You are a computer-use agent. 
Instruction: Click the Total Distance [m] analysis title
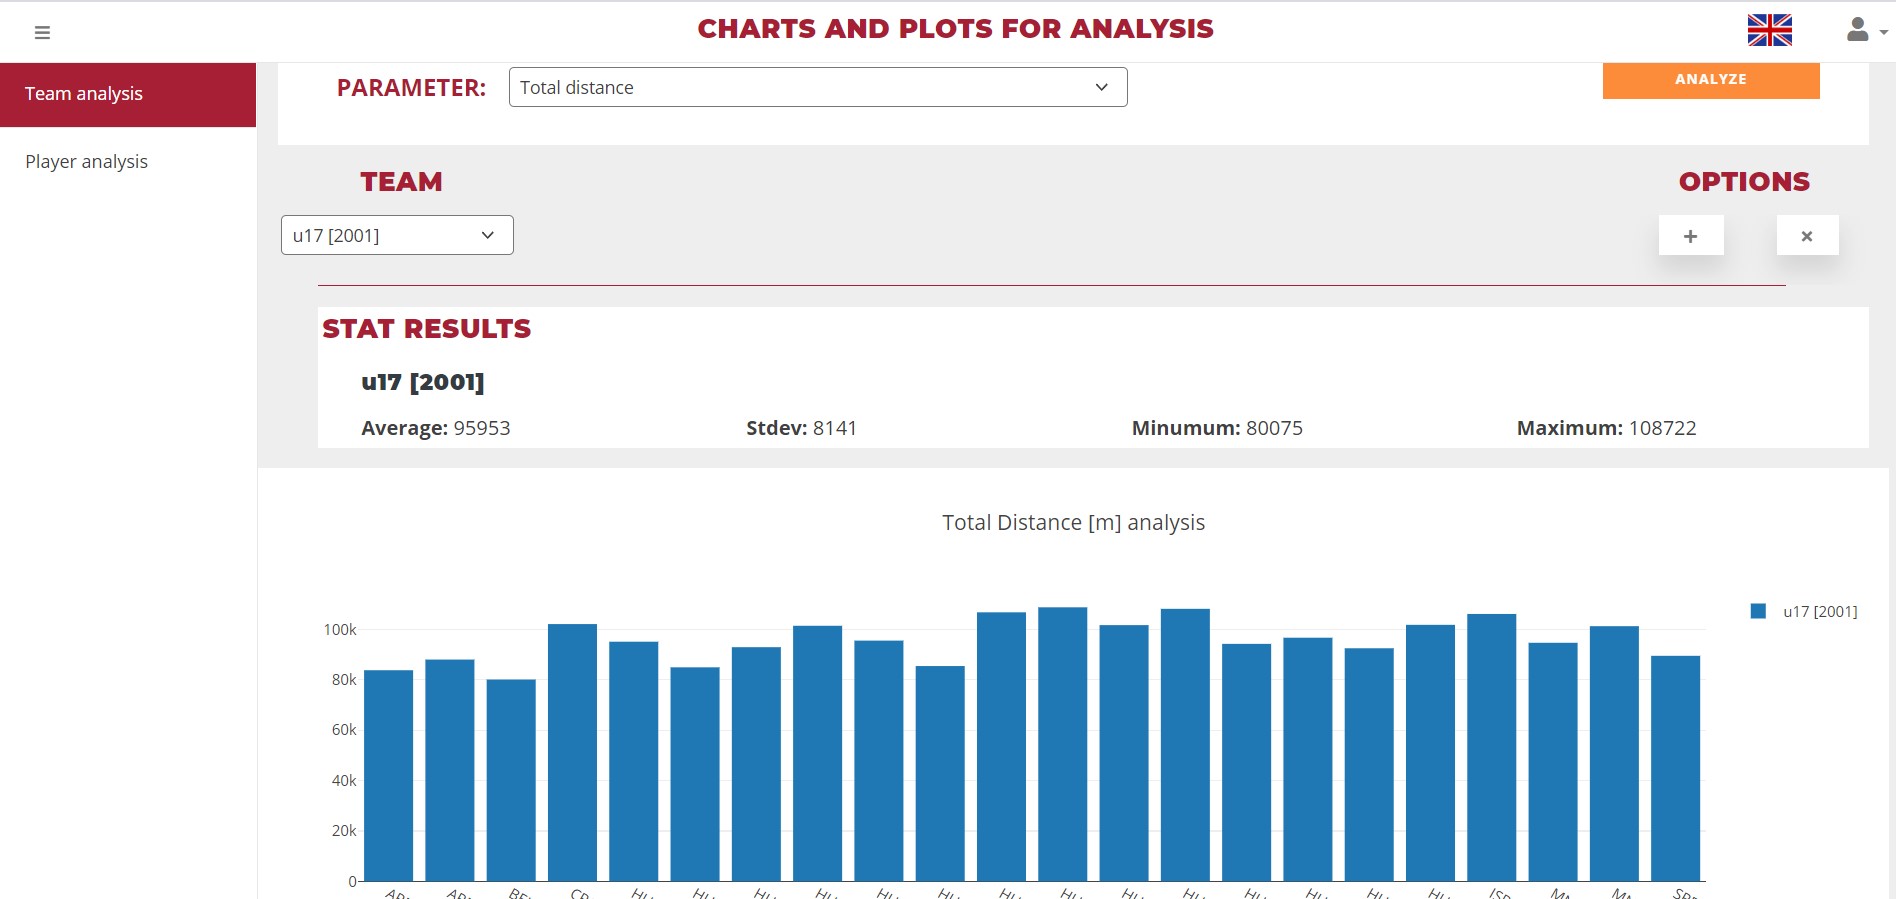(1073, 523)
